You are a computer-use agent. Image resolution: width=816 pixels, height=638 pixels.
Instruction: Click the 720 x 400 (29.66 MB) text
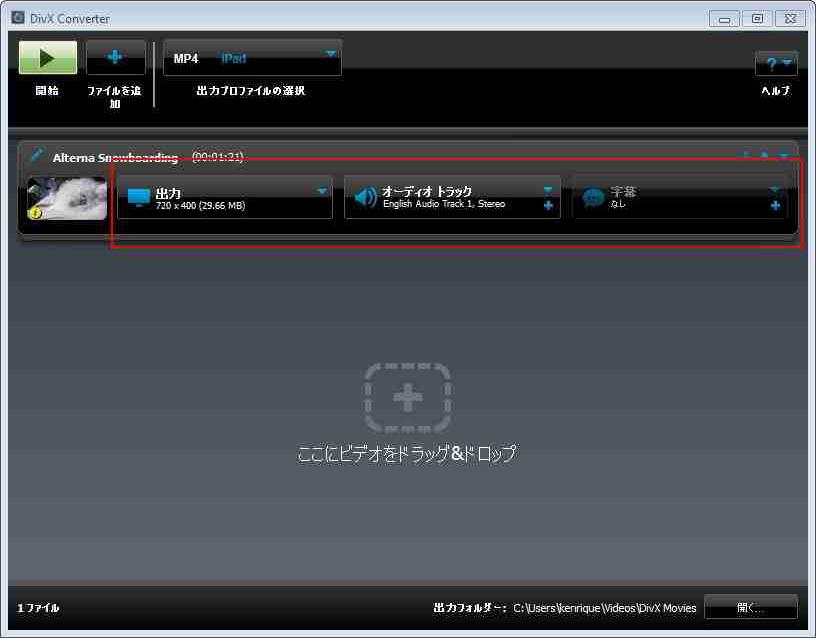tap(200, 206)
